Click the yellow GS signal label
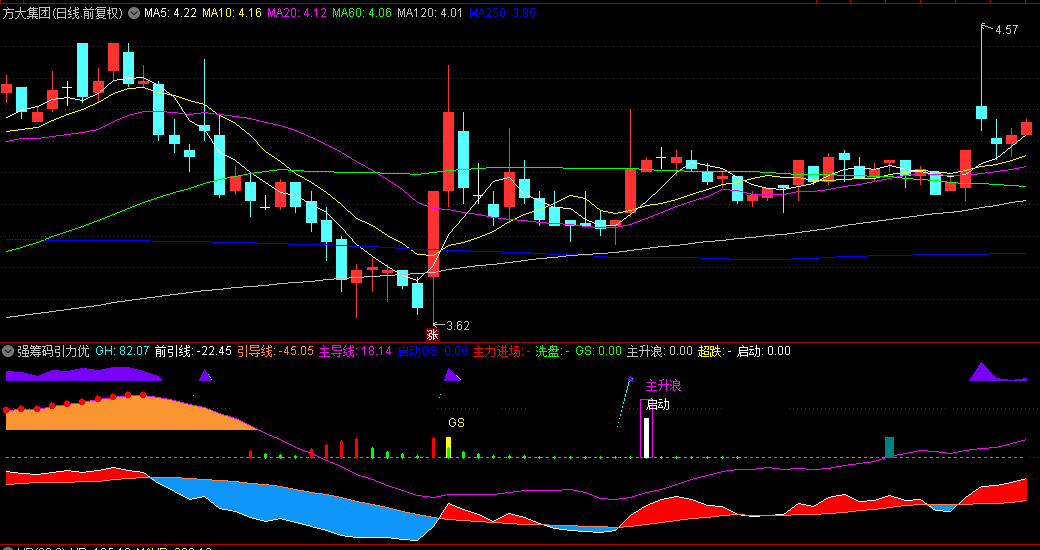Screen dimensions: 1040x550 456,423
